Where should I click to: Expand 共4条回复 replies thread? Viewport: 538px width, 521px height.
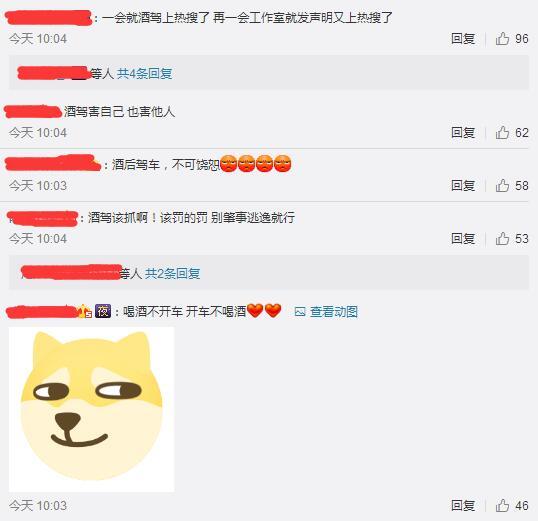(144, 73)
